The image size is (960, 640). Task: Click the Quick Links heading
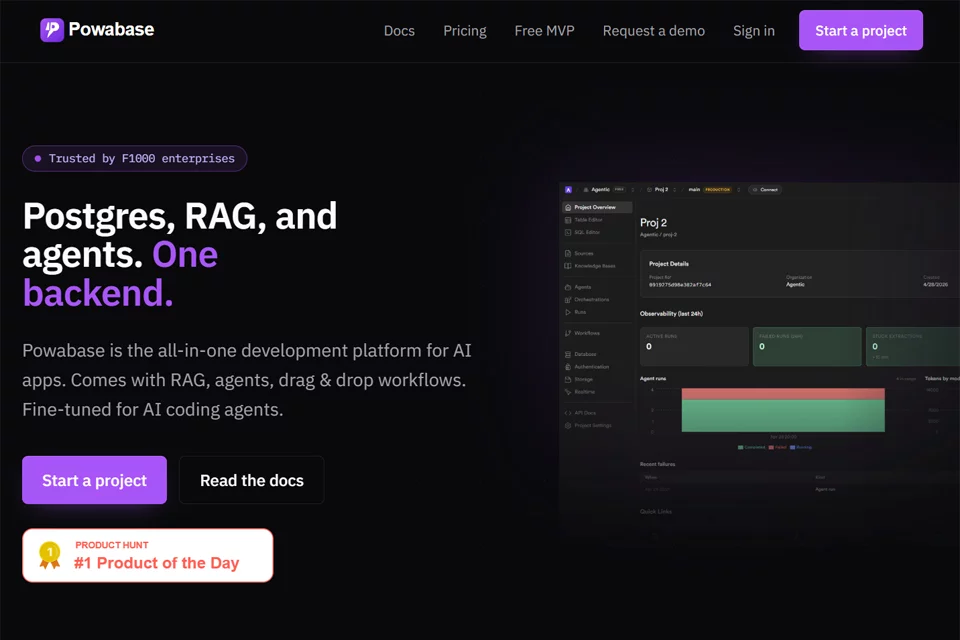coord(656,511)
